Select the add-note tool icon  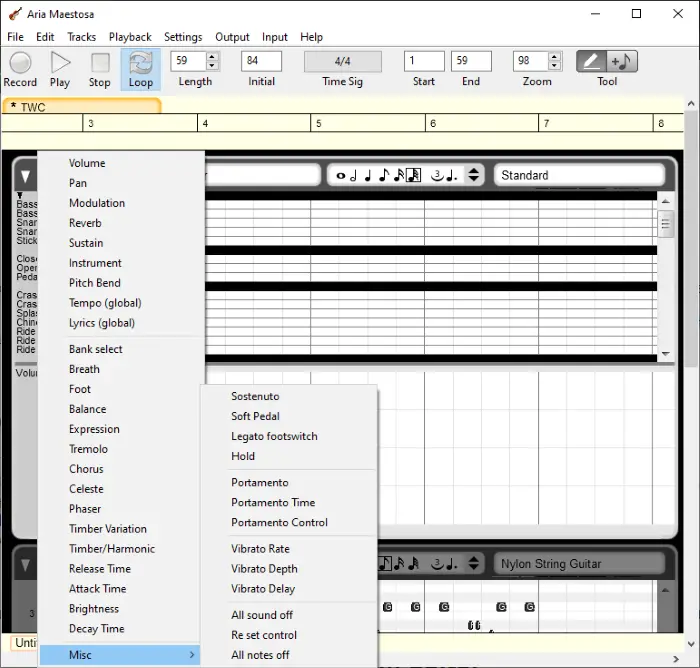pyautogui.click(x=622, y=61)
